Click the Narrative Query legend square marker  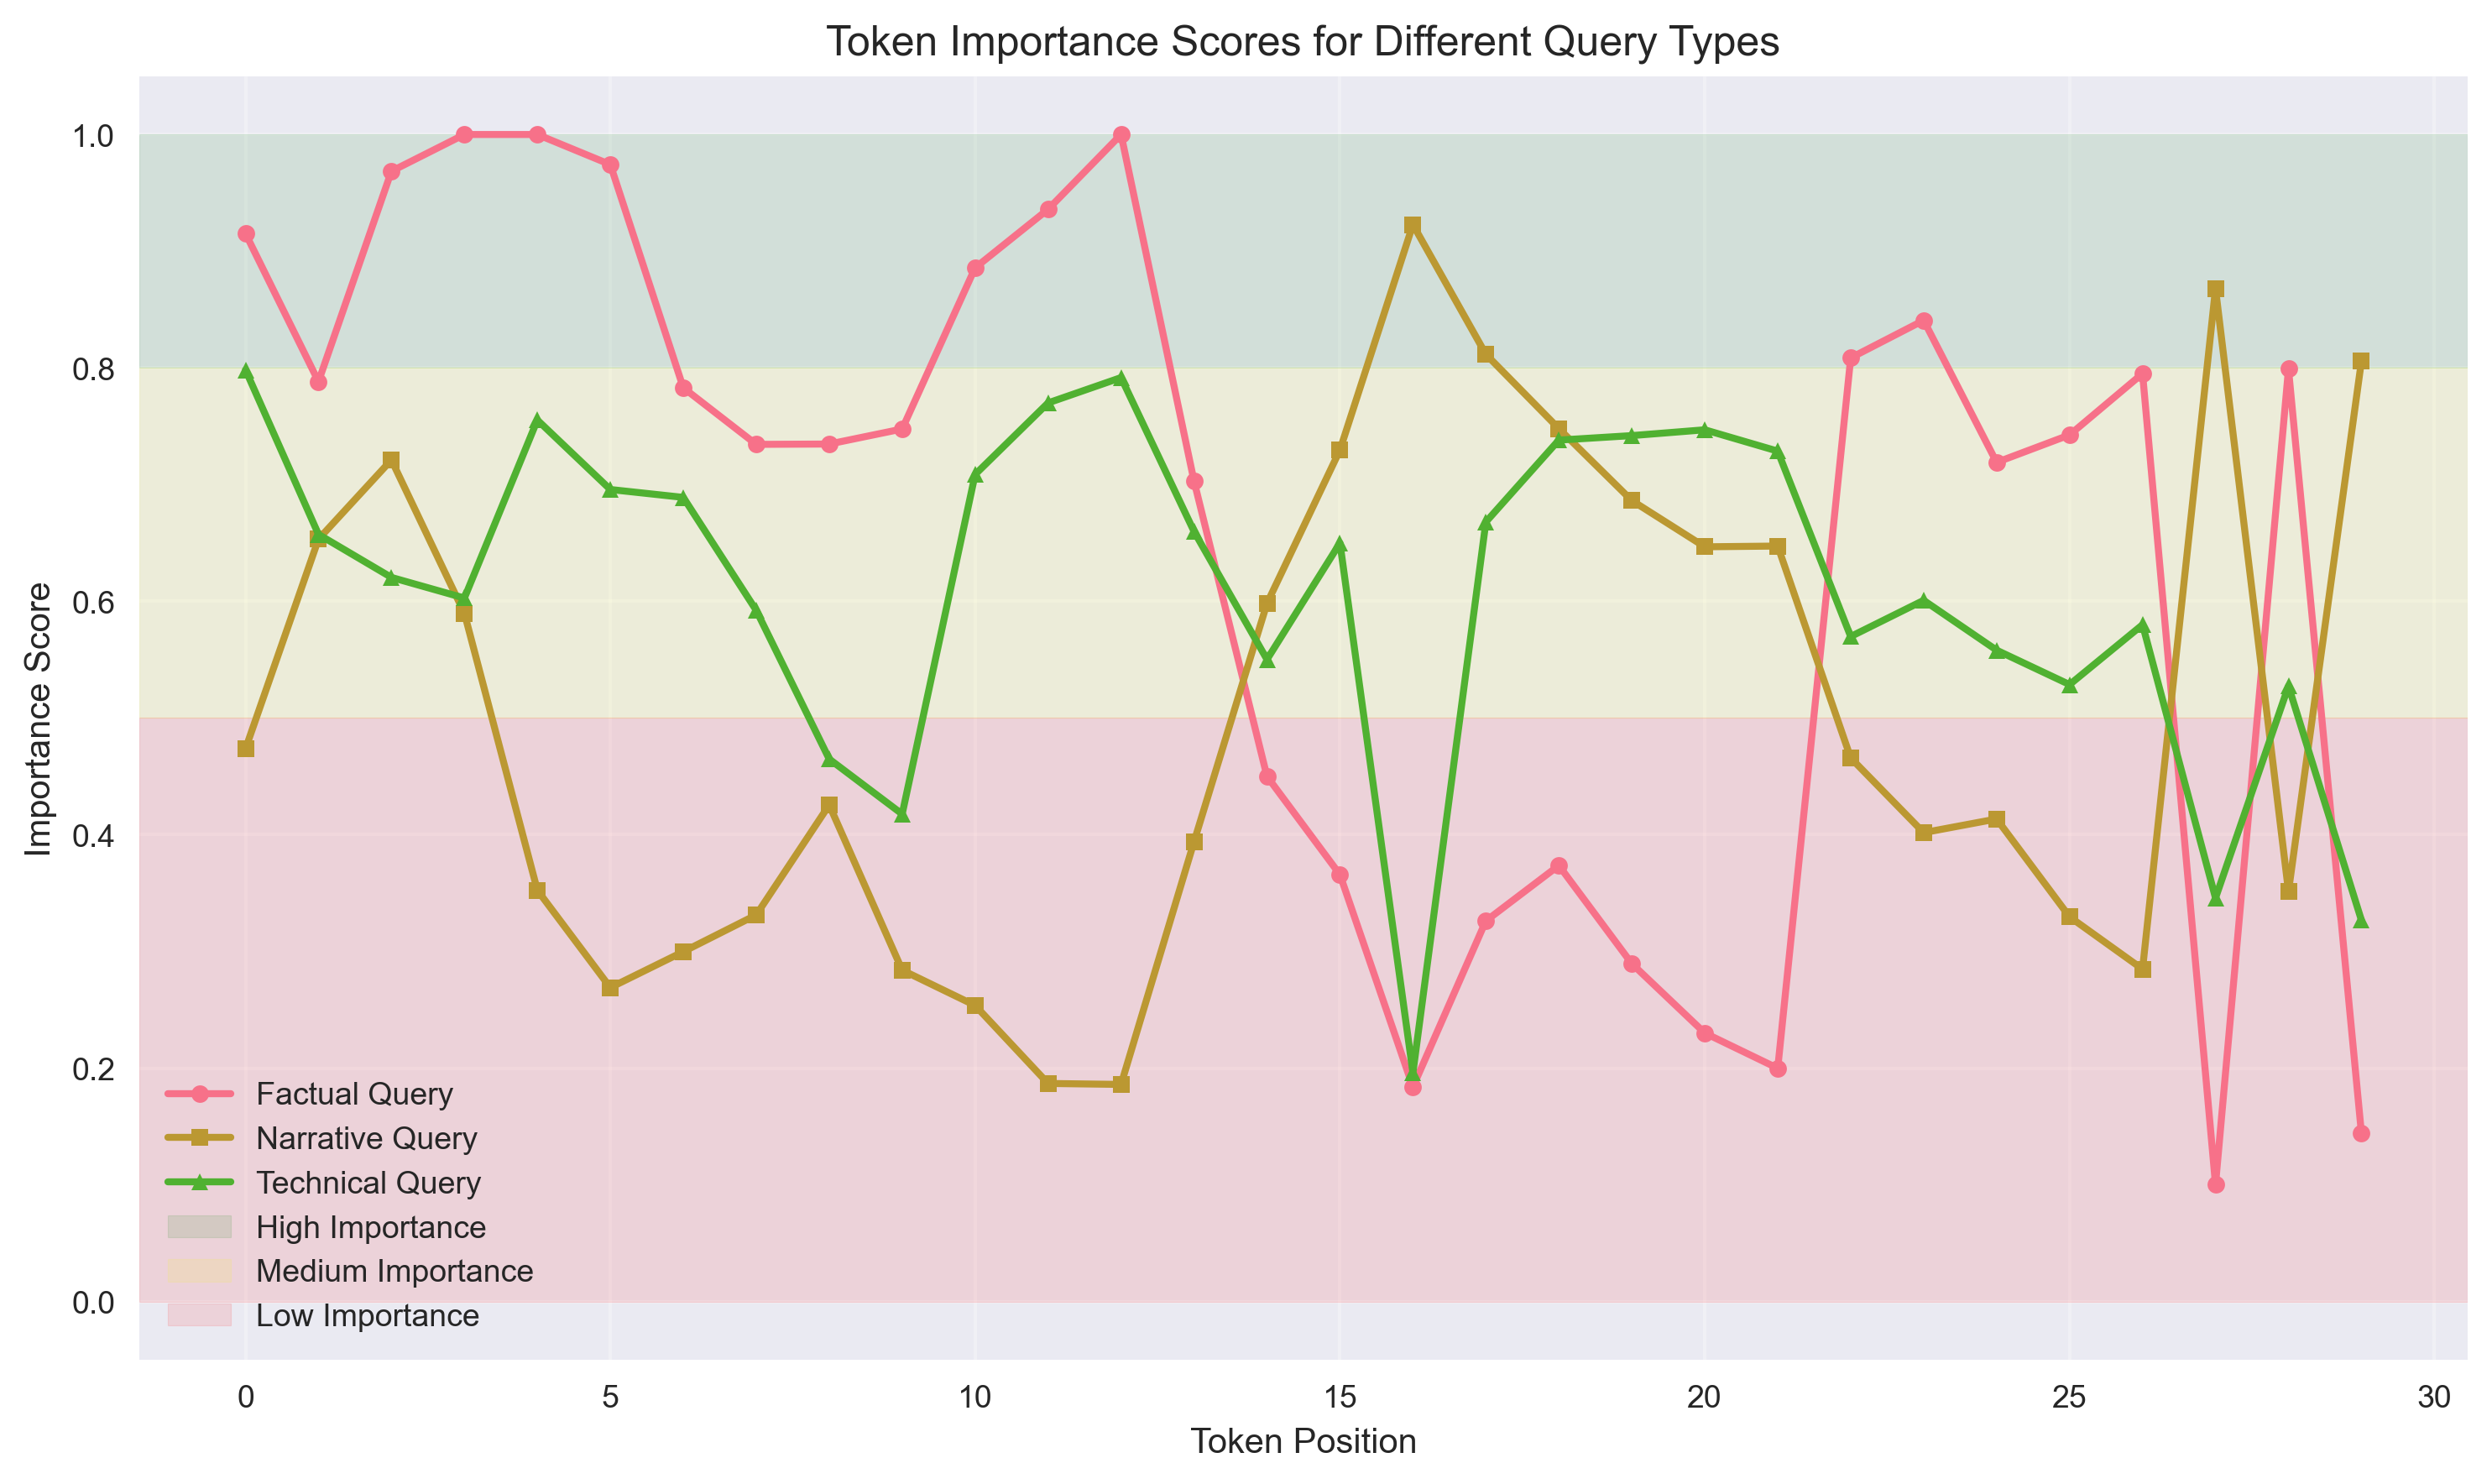point(200,1138)
